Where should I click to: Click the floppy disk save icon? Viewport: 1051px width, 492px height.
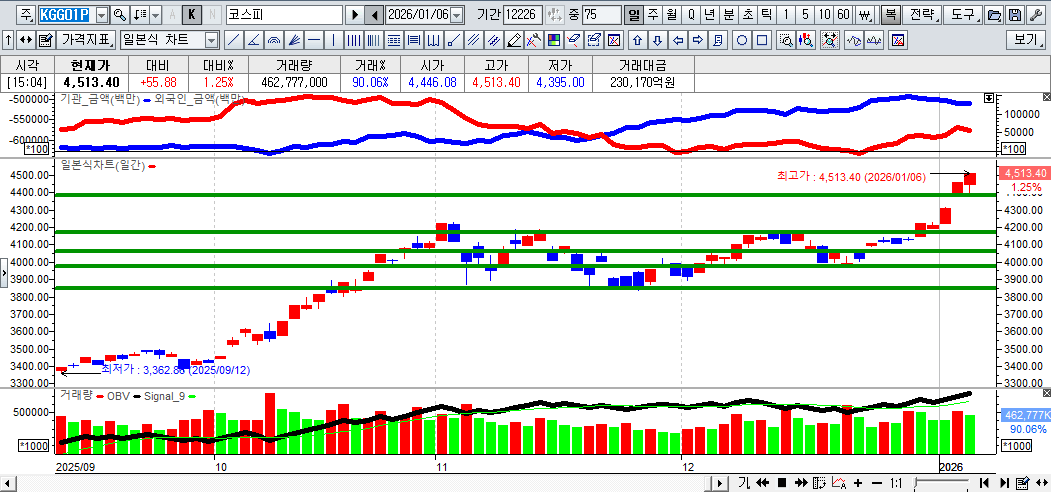click(x=1014, y=15)
